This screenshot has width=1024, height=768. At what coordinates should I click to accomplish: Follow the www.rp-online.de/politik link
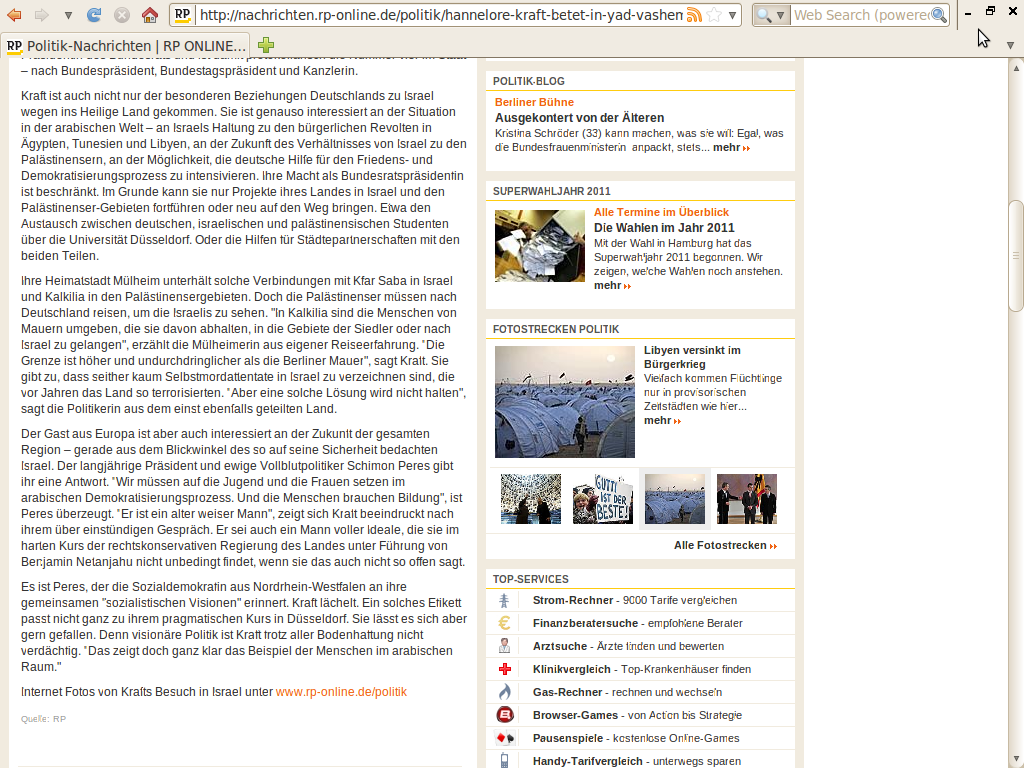tap(341, 692)
